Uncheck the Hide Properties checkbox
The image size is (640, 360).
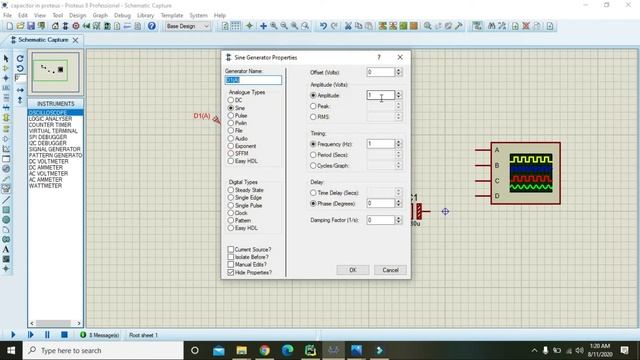coord(231,272)
